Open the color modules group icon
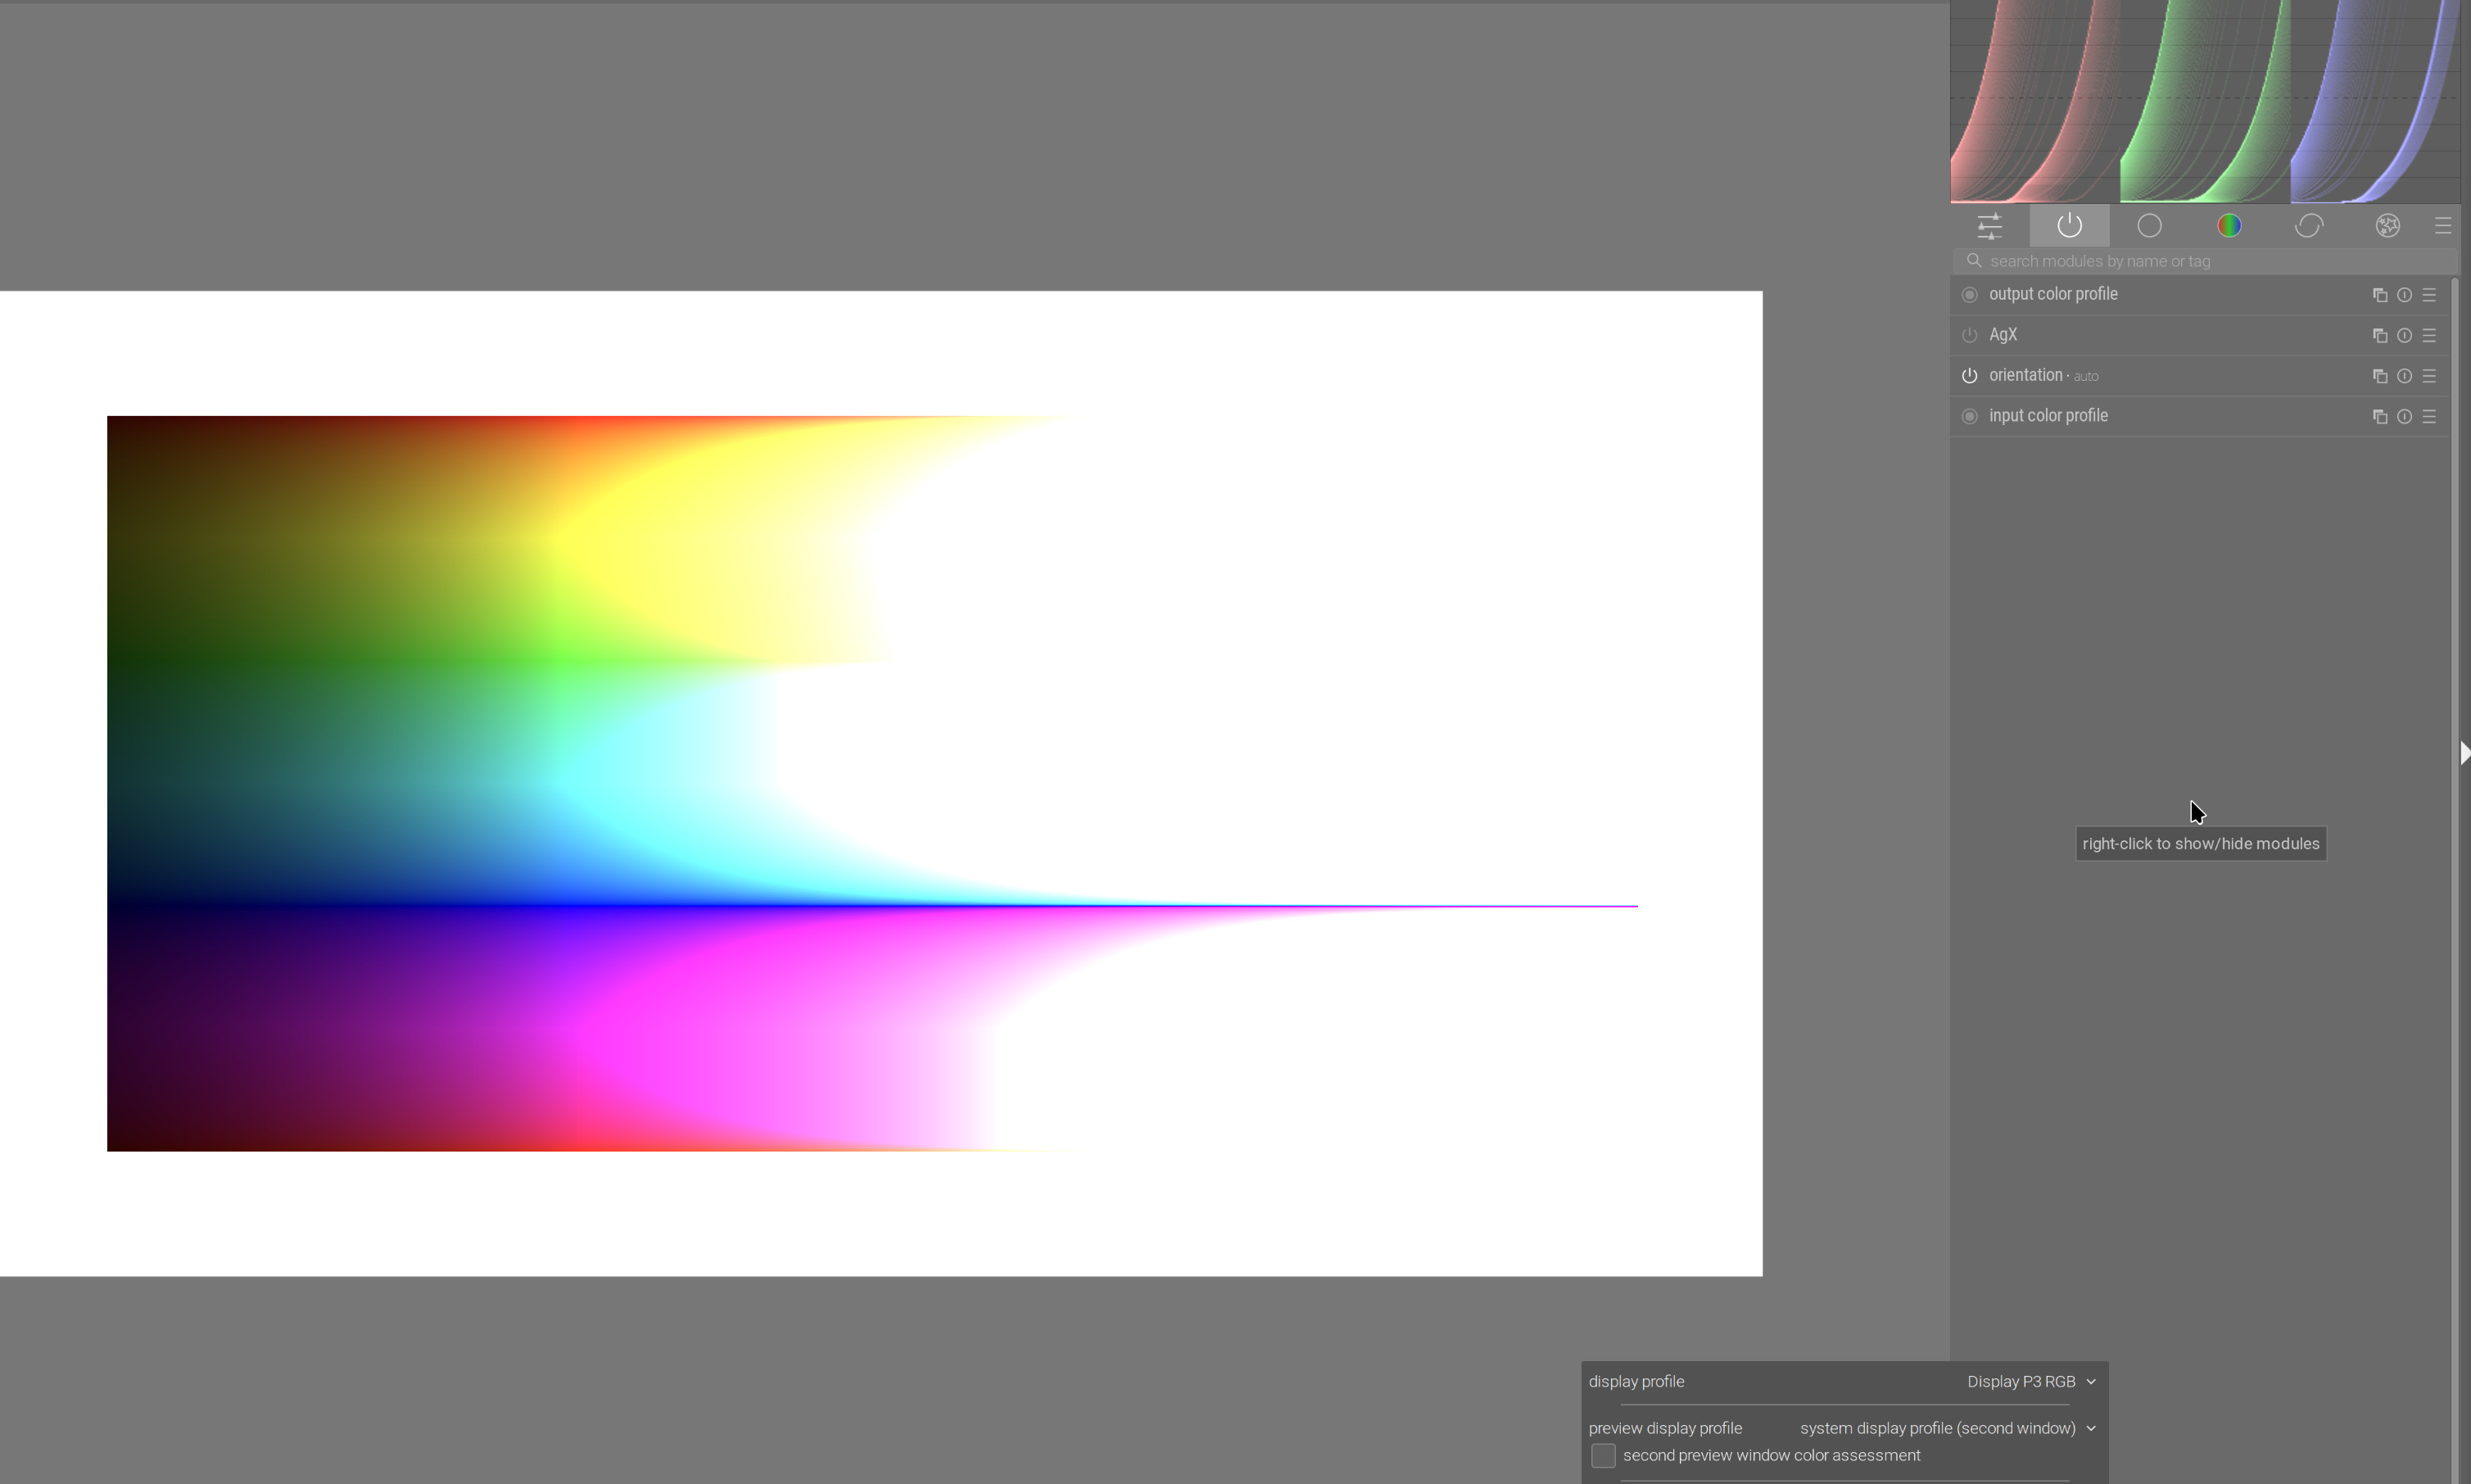Image resolution: width=2471 pixels, height=1484 pixels. click(x=2229, y=226)
